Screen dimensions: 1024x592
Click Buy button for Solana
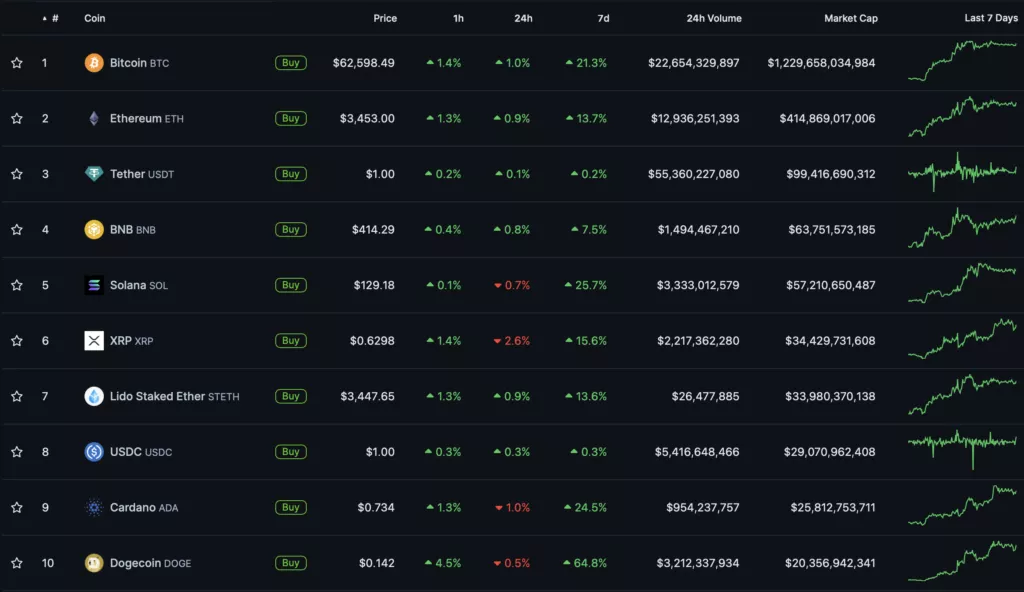[x=291, y=285]
